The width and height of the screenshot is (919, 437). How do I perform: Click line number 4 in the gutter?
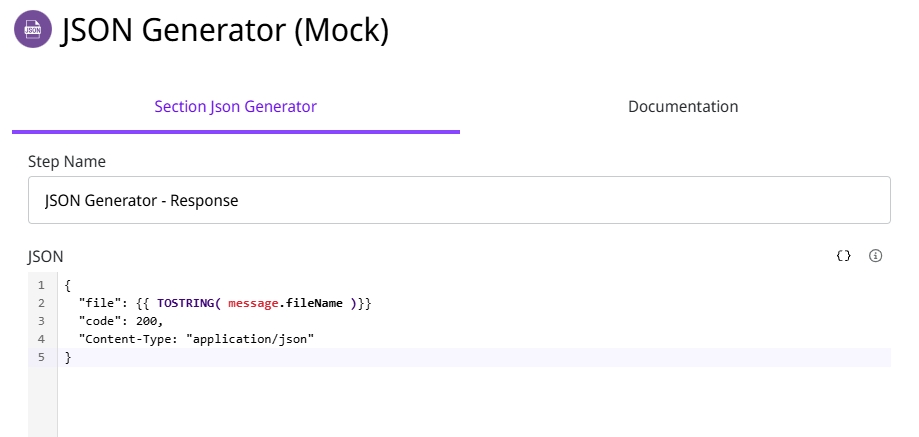(x=41, y=339)
